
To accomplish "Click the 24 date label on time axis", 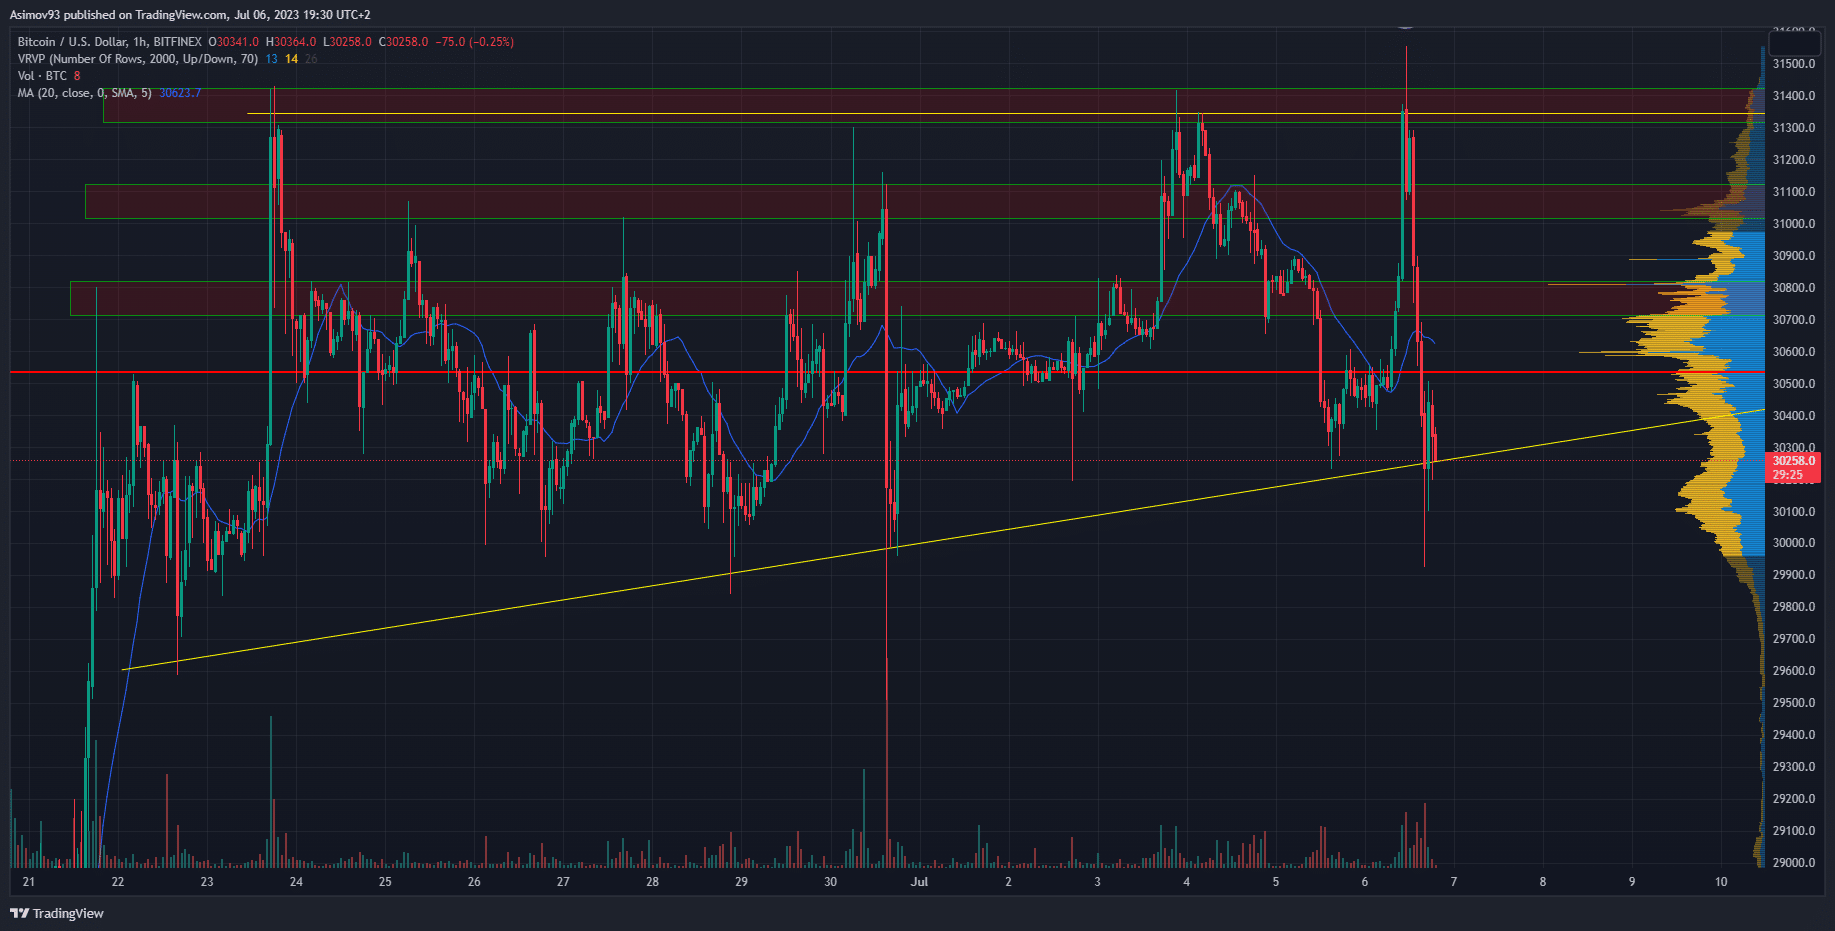I will click(296, 882).
